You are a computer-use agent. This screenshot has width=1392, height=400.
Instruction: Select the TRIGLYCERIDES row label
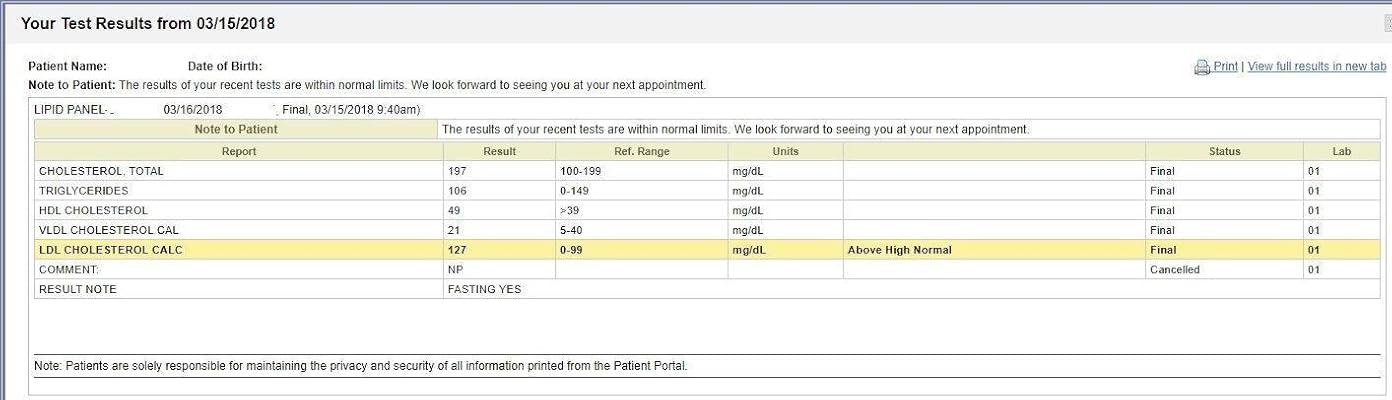click(x=84, y=191)
